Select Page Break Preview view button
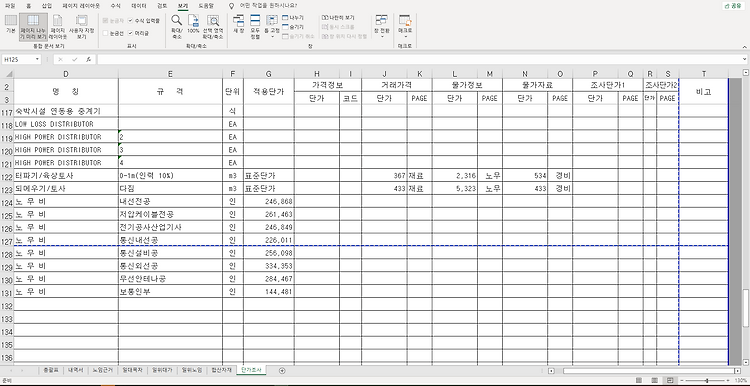Screen dimensions: 750x386 33,26
